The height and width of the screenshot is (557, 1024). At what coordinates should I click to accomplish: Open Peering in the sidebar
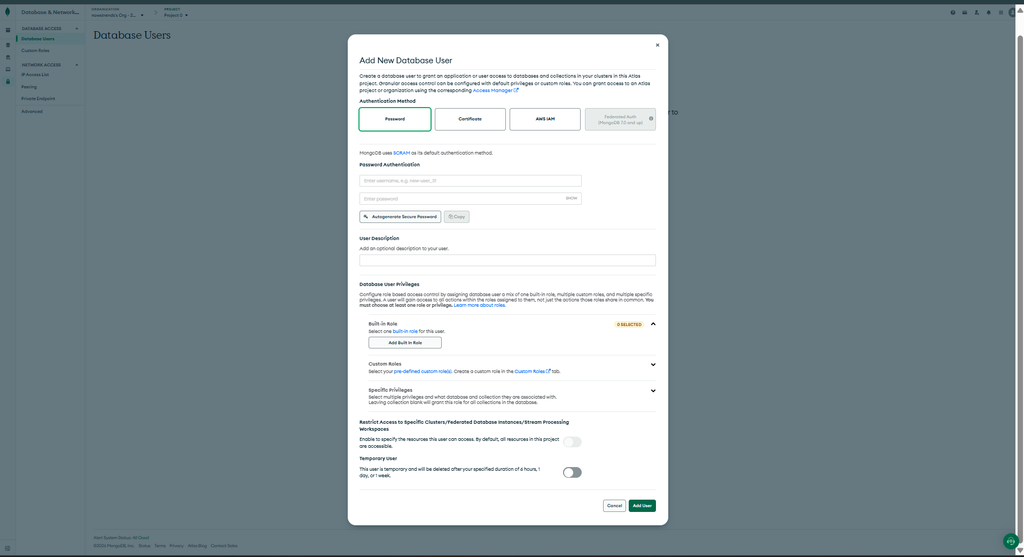29,87
